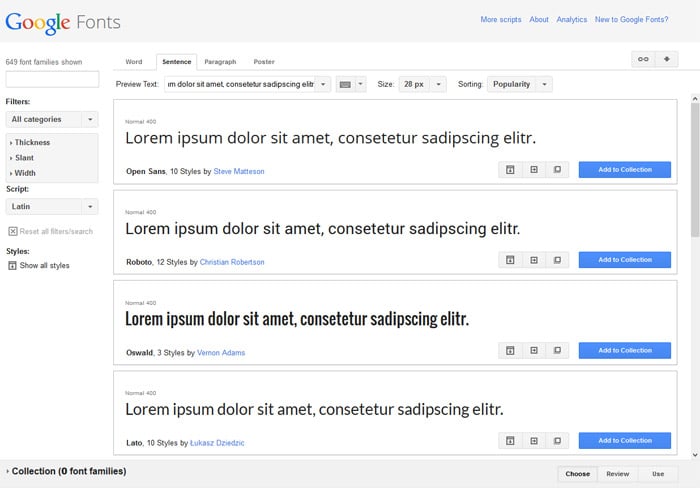Viewport: 700px width, 488px height.
Task: Click the keyboard icon beside Preview Text
Action: (345, 85)
